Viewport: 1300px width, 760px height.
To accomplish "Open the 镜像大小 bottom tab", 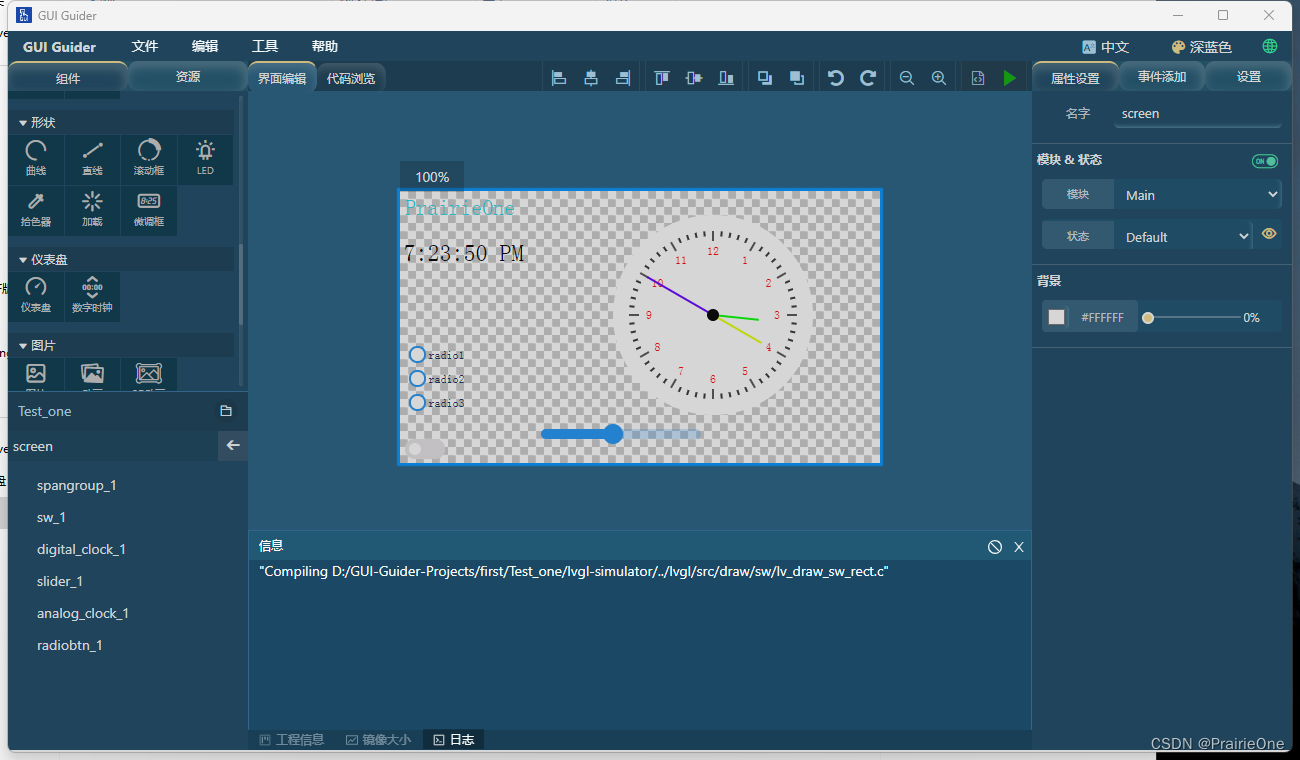I will (378, 740).
